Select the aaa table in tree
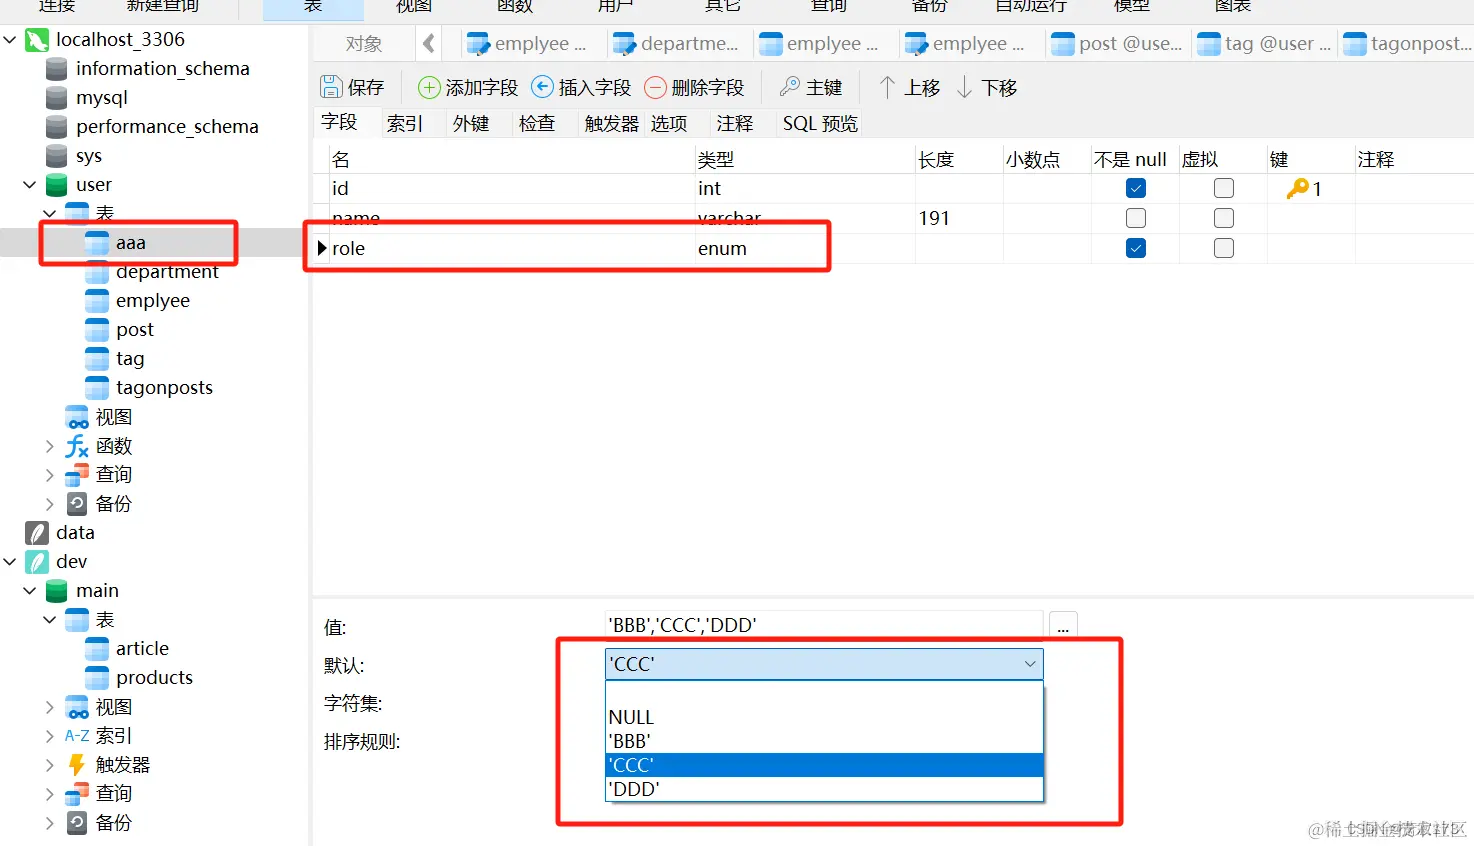The height and width of the screenshot is (846, 1474). coord(131,243)
